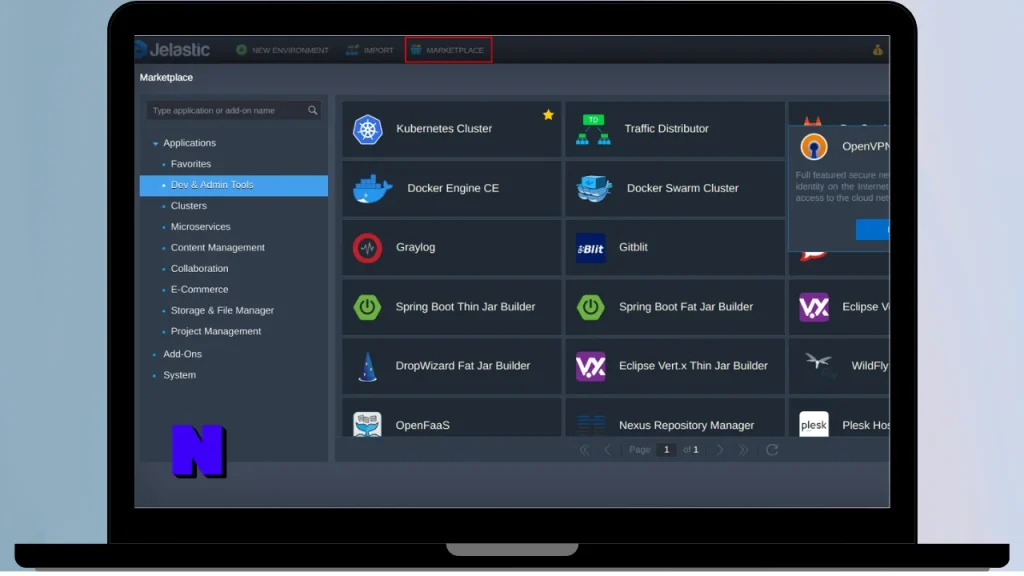Select Content Management category
Screen dimensions: 1024x576
tap(217, 248)
